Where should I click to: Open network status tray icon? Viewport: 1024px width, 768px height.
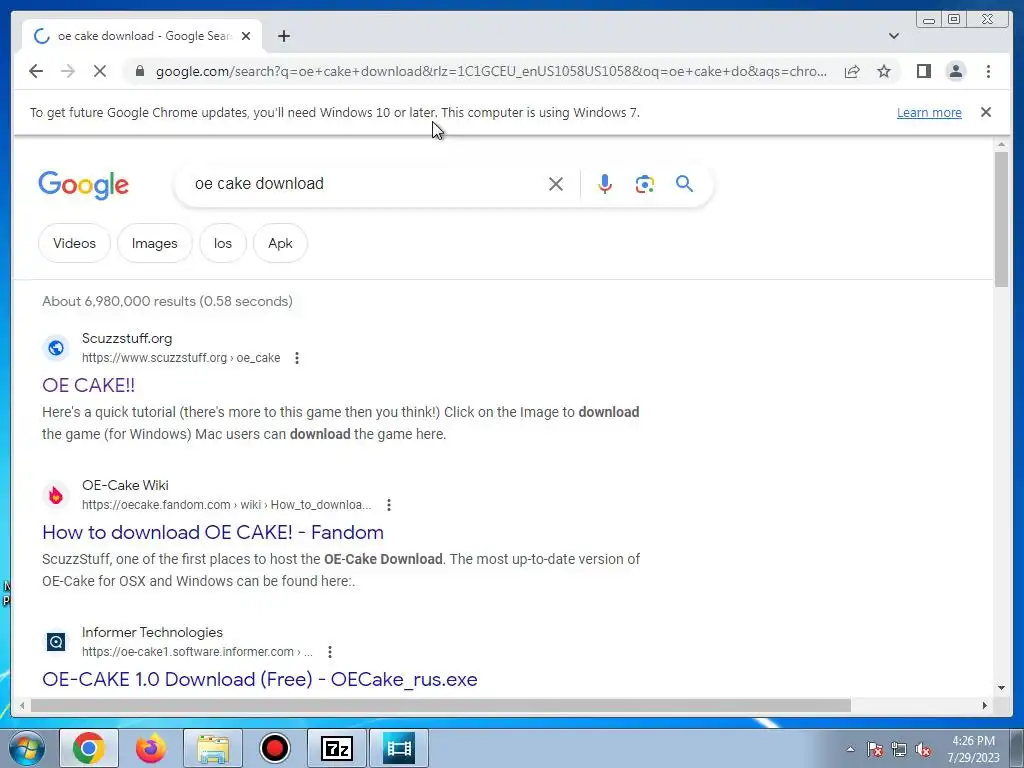tap(899, 749)
